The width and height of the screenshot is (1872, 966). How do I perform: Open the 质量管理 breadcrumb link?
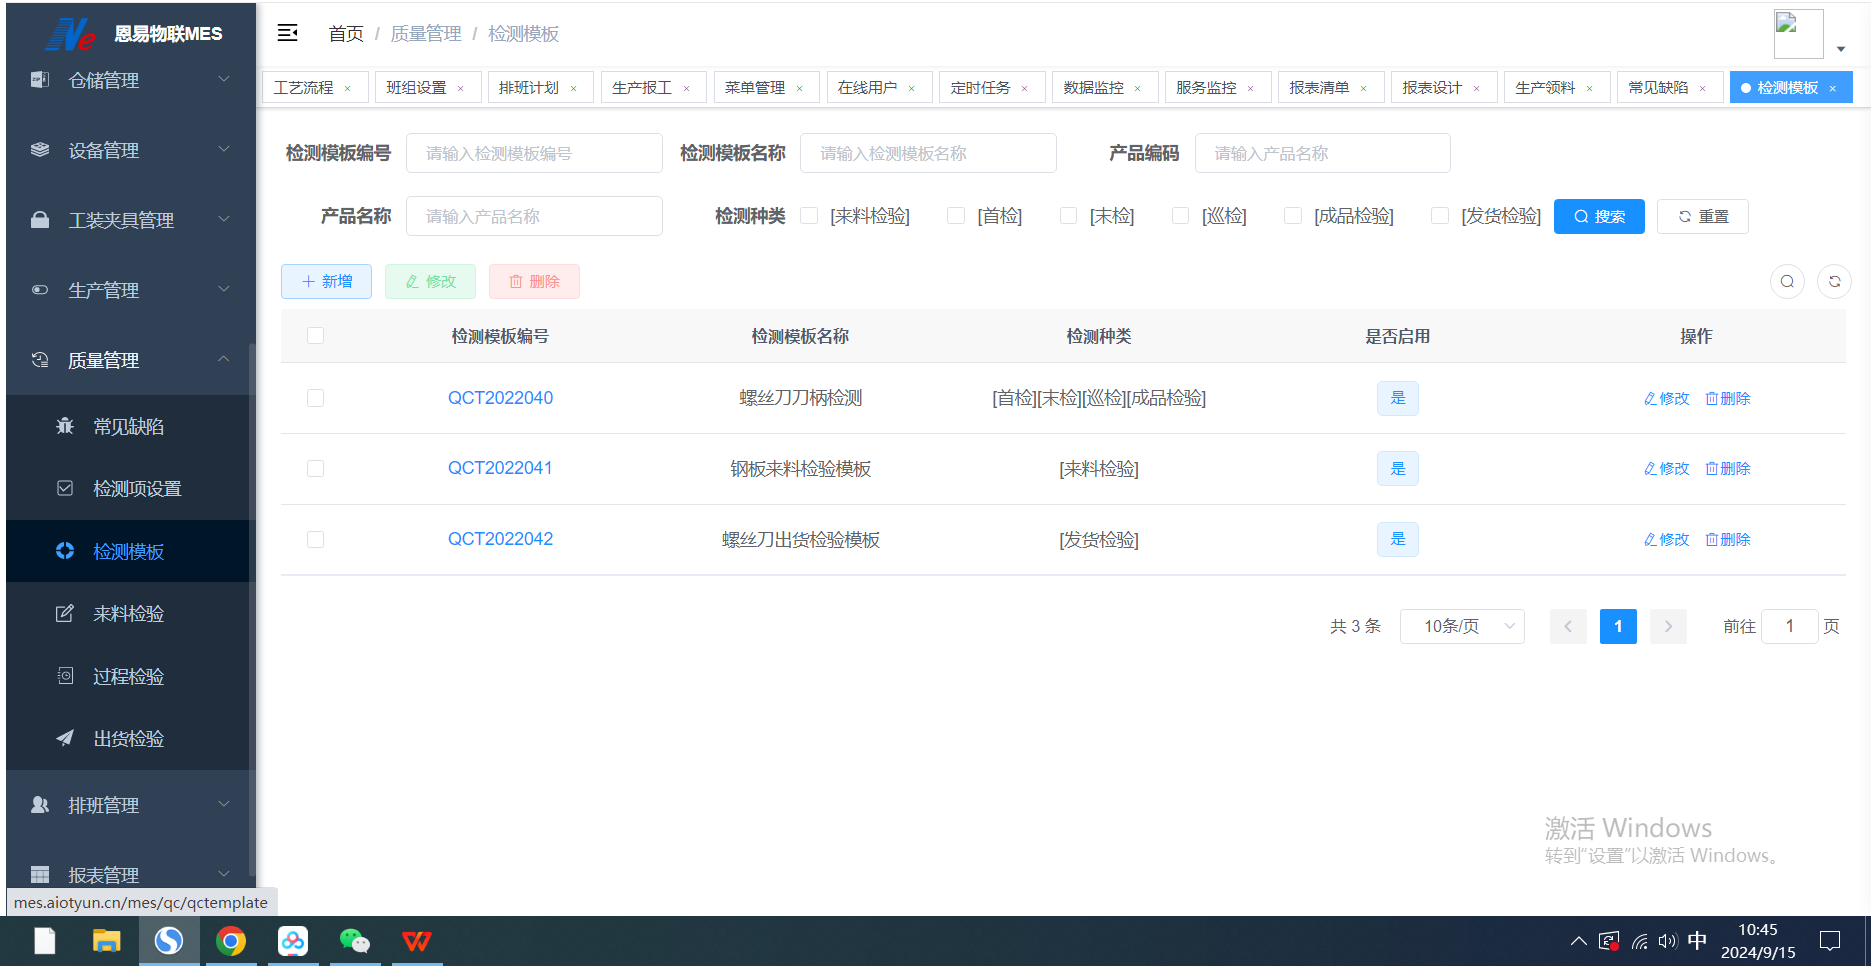tap(425, 33)
